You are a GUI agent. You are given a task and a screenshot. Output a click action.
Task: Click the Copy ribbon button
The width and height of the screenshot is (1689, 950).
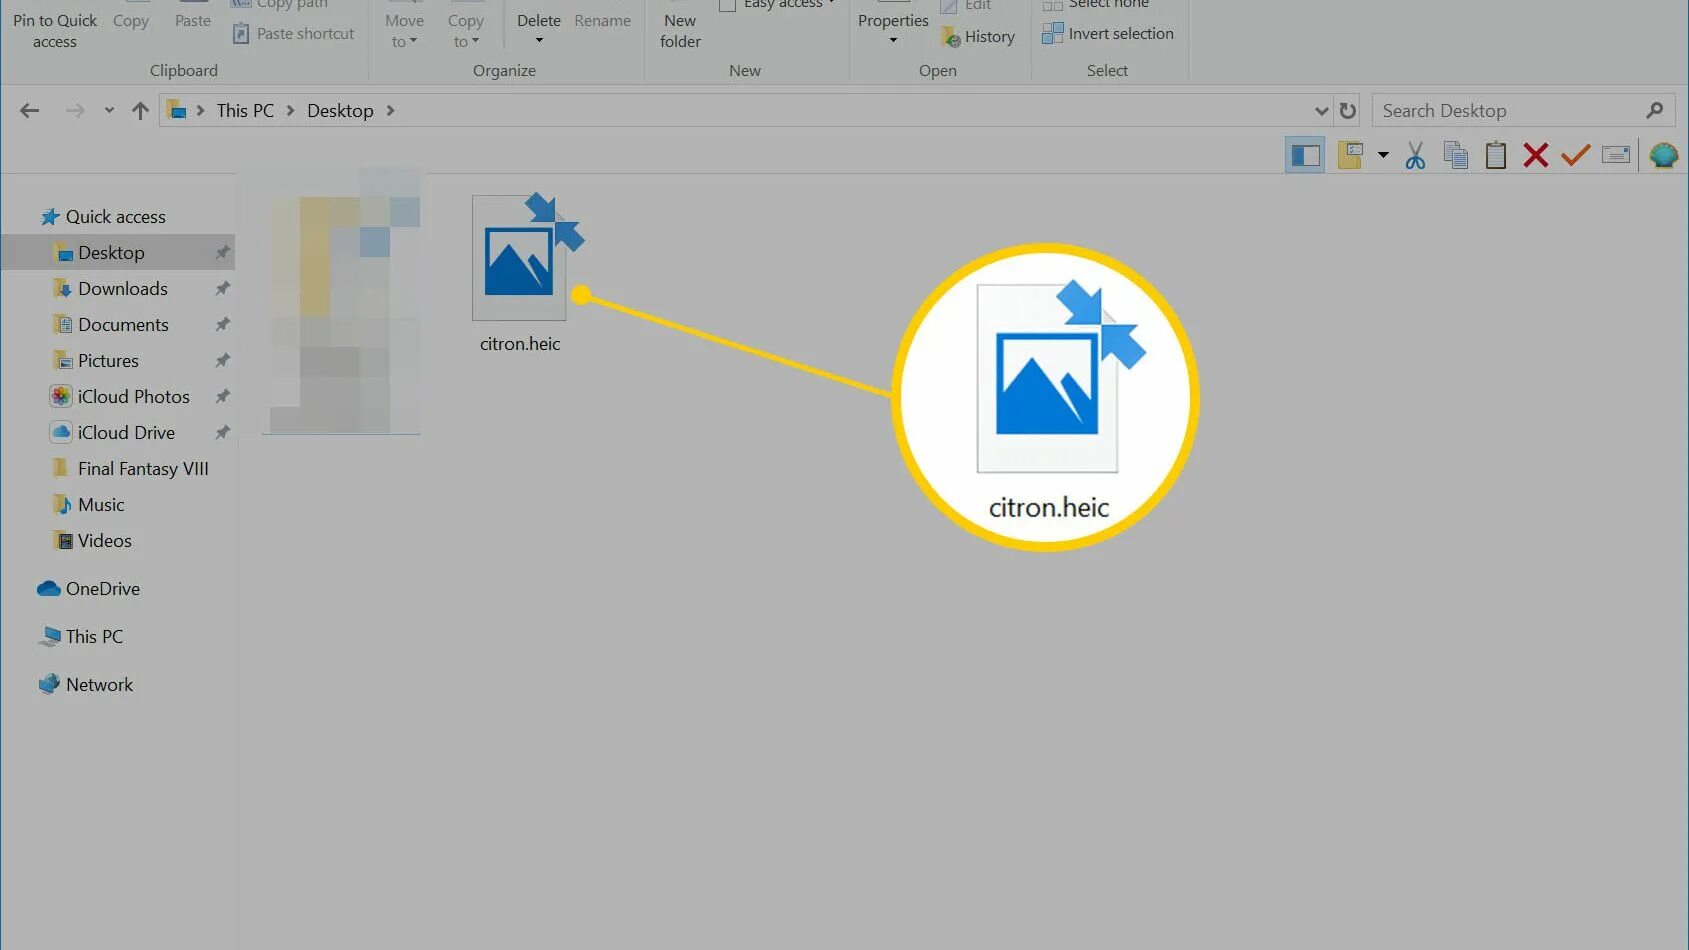click(131, 21)
